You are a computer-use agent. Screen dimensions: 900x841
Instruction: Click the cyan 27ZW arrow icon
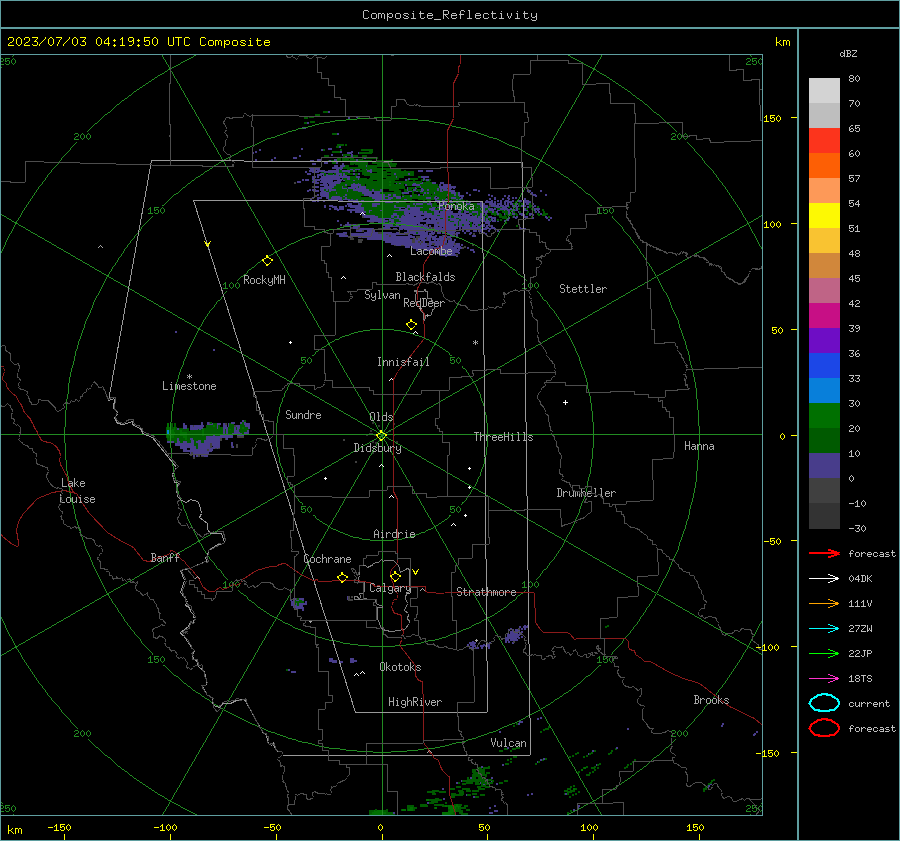pos(824,629)
